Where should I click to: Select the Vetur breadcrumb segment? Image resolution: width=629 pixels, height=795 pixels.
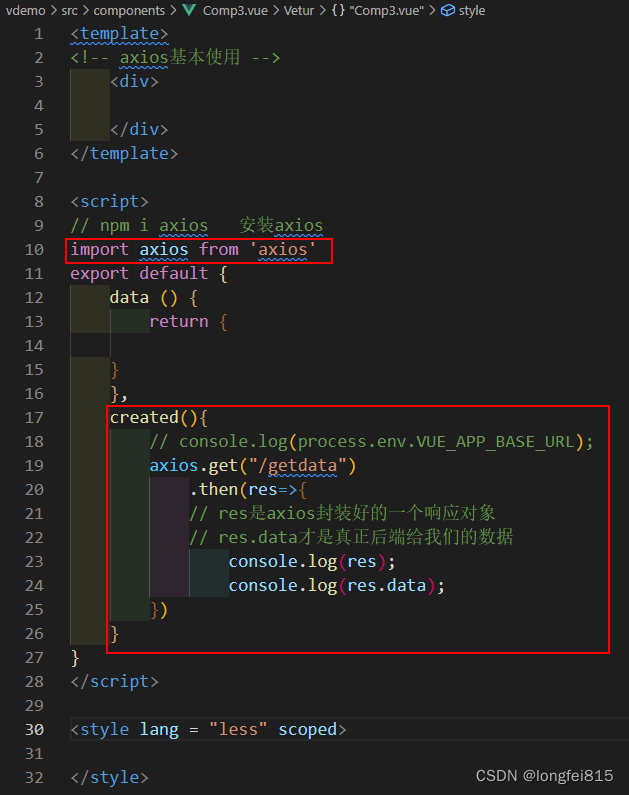(299, 10)
